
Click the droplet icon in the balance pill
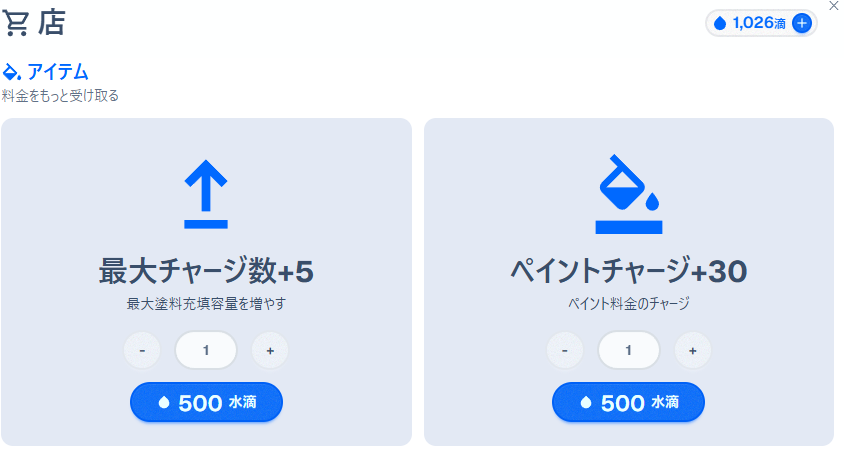(720, 23)
